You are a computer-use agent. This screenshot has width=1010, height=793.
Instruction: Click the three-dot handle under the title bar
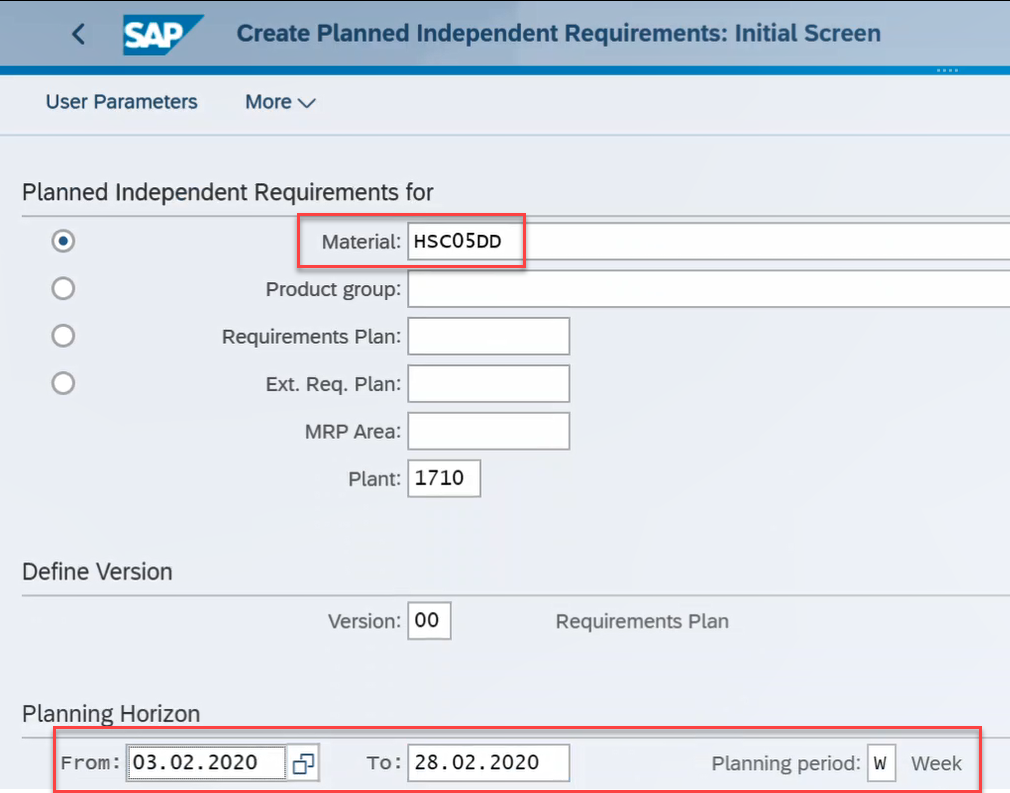point(946,71)
